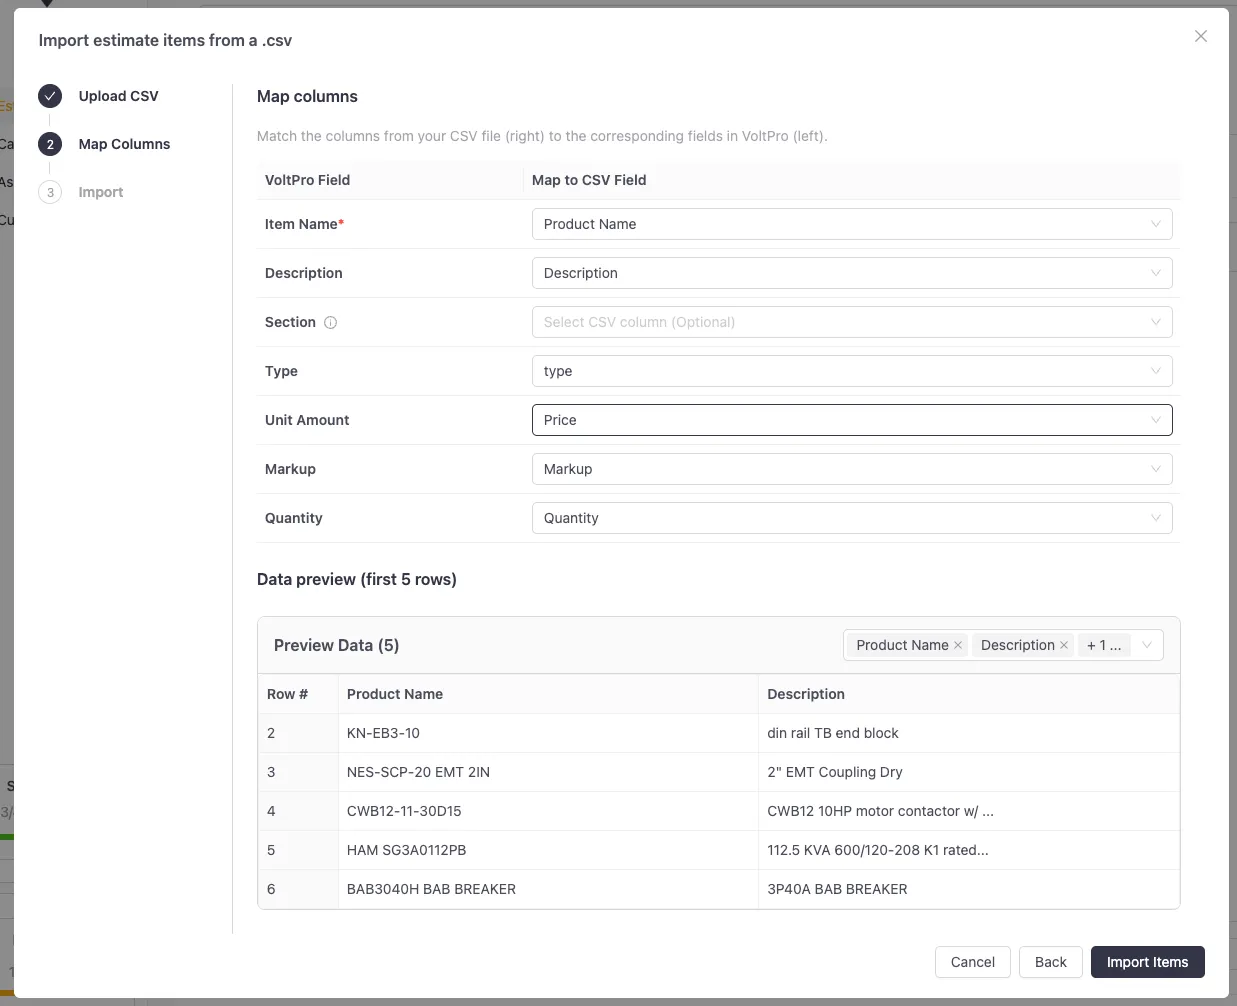Expand the preview columns selector arrow
1237x1006 pixels.
[1147, 645]
